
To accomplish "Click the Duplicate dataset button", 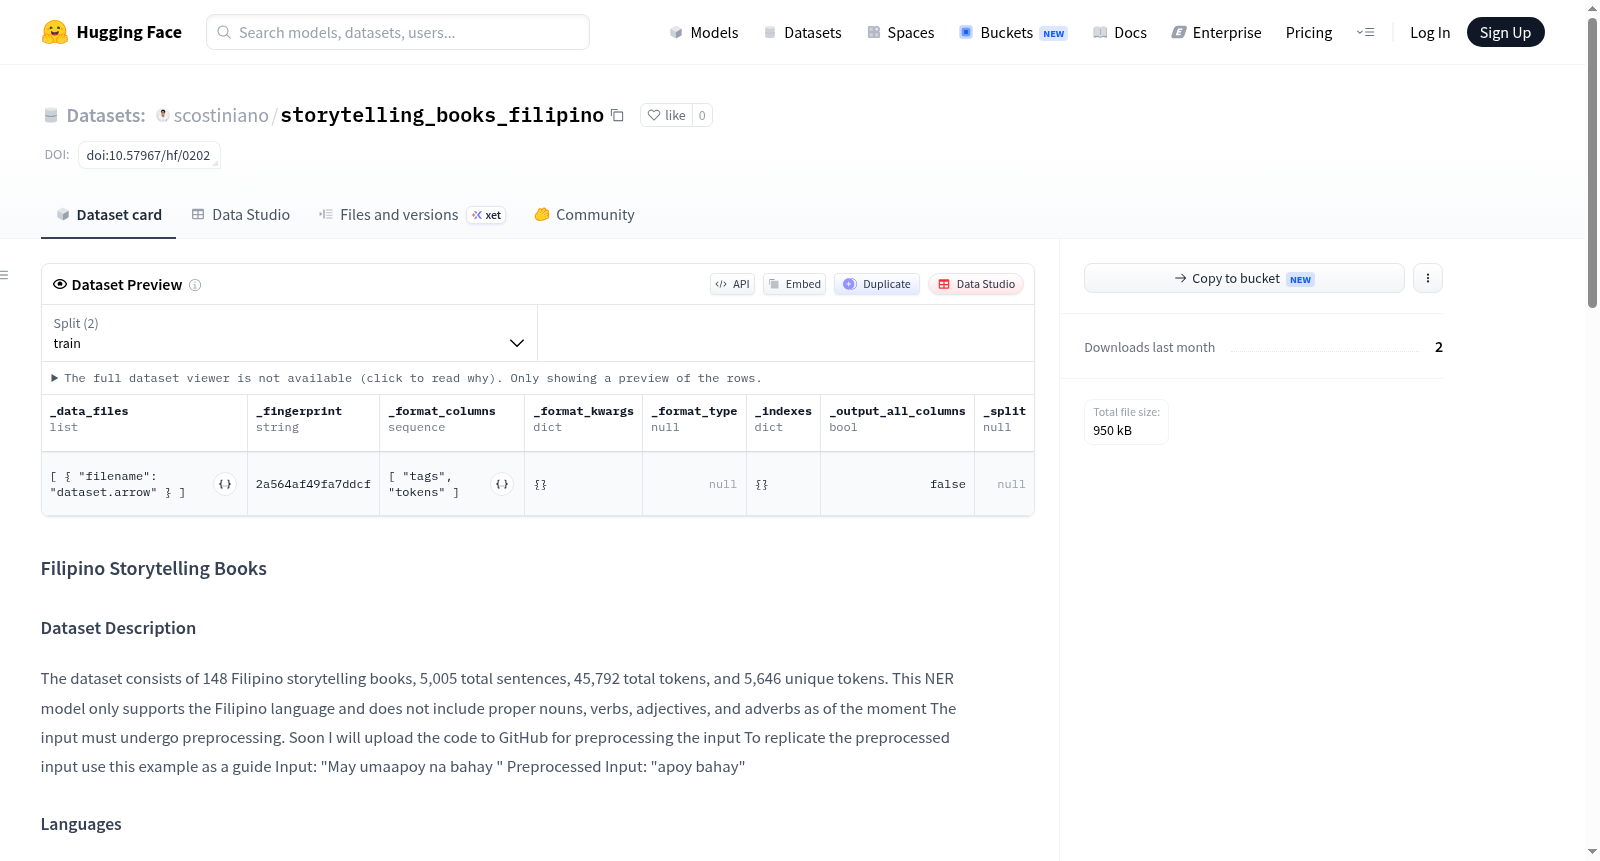I will [877, 284].
